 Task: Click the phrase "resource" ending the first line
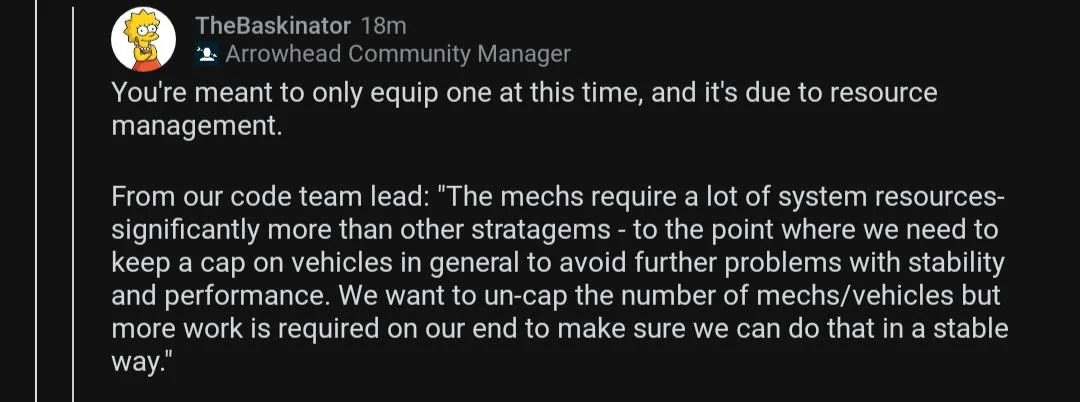click(x=884, y=93)
